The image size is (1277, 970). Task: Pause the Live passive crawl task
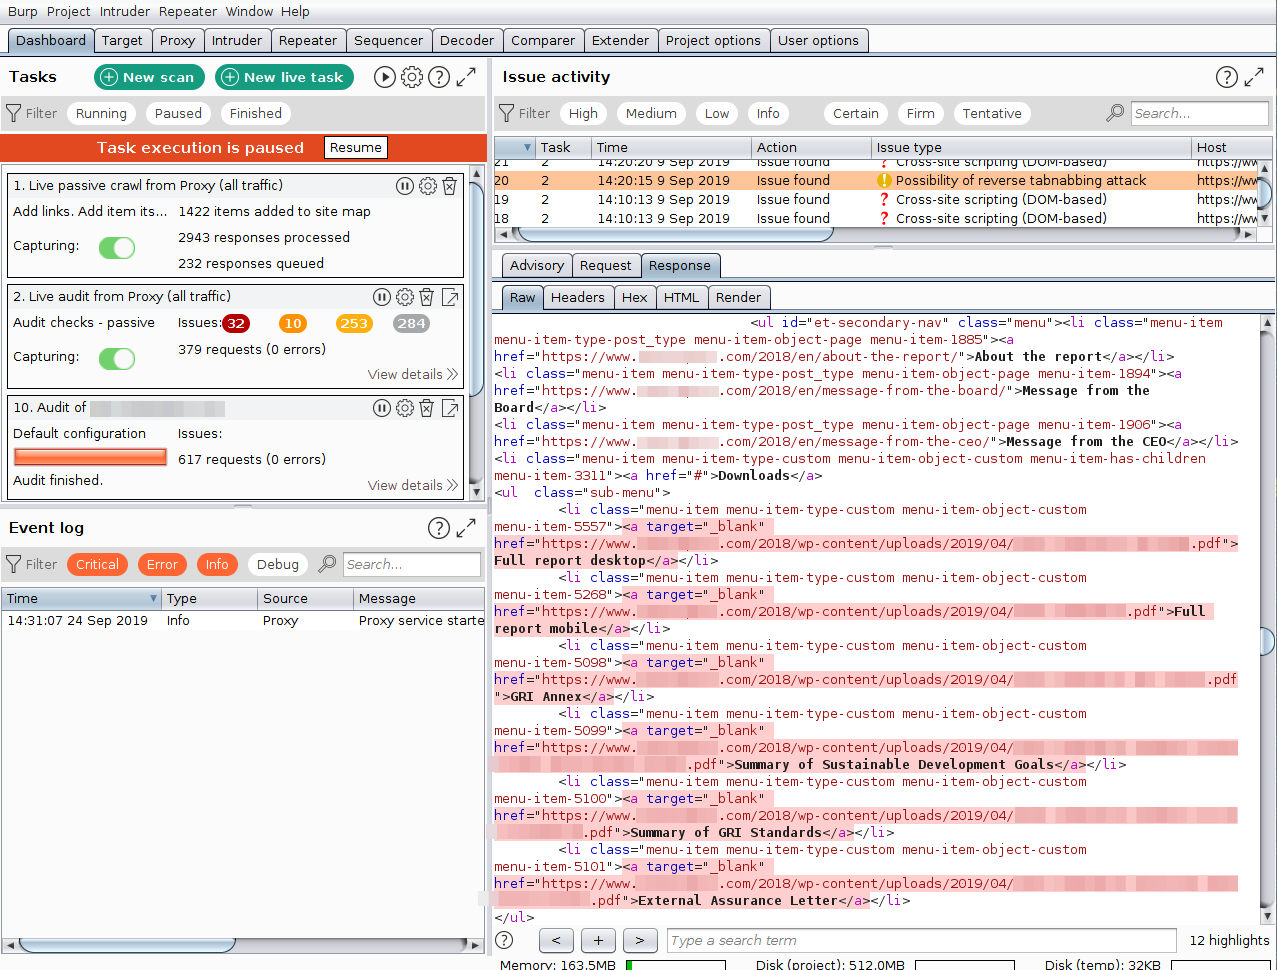point(404,185)
